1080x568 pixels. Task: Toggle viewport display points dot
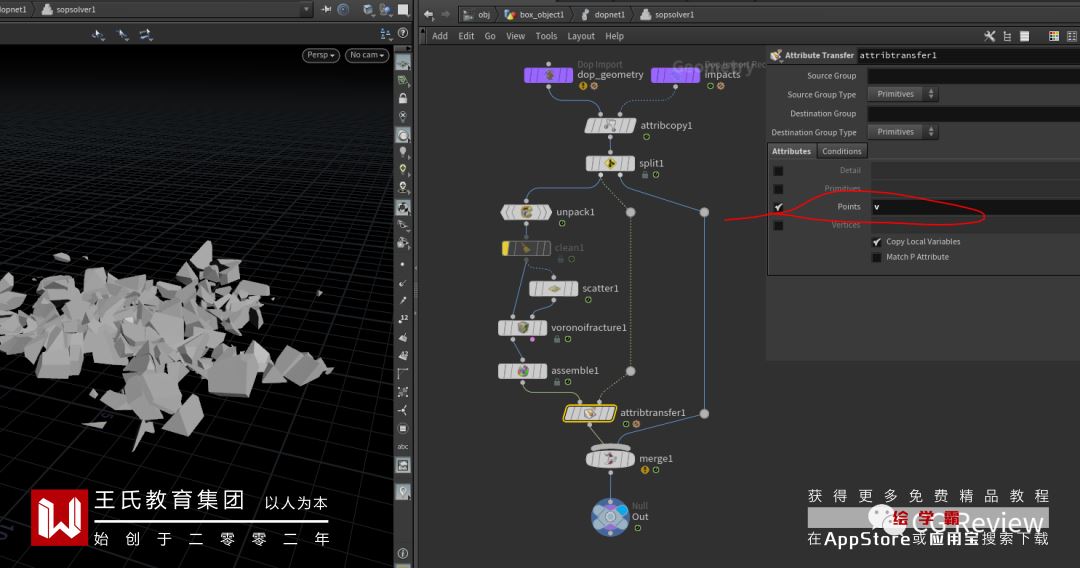tap(403, 264)
